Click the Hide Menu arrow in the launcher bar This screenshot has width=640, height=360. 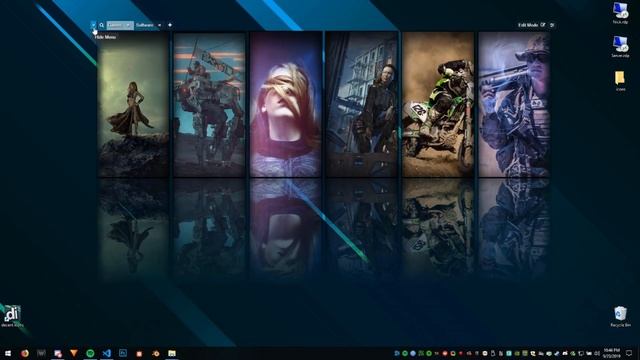pyautogui.click(x=93, y=25)
